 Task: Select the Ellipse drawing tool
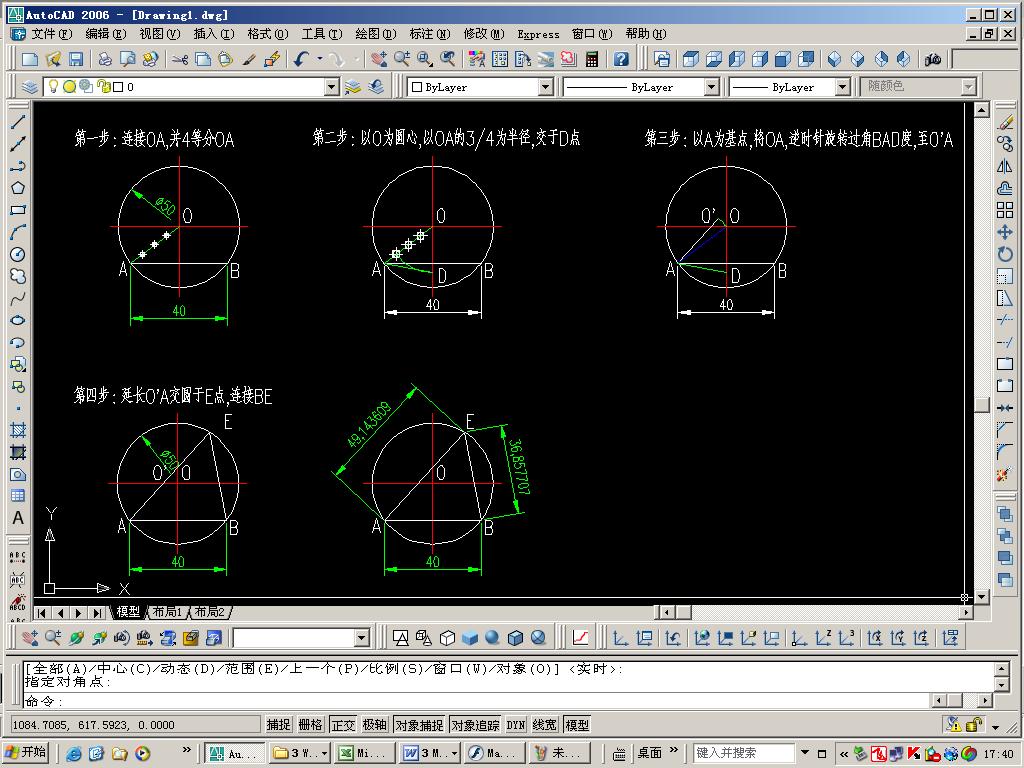[x=18, y=320]
